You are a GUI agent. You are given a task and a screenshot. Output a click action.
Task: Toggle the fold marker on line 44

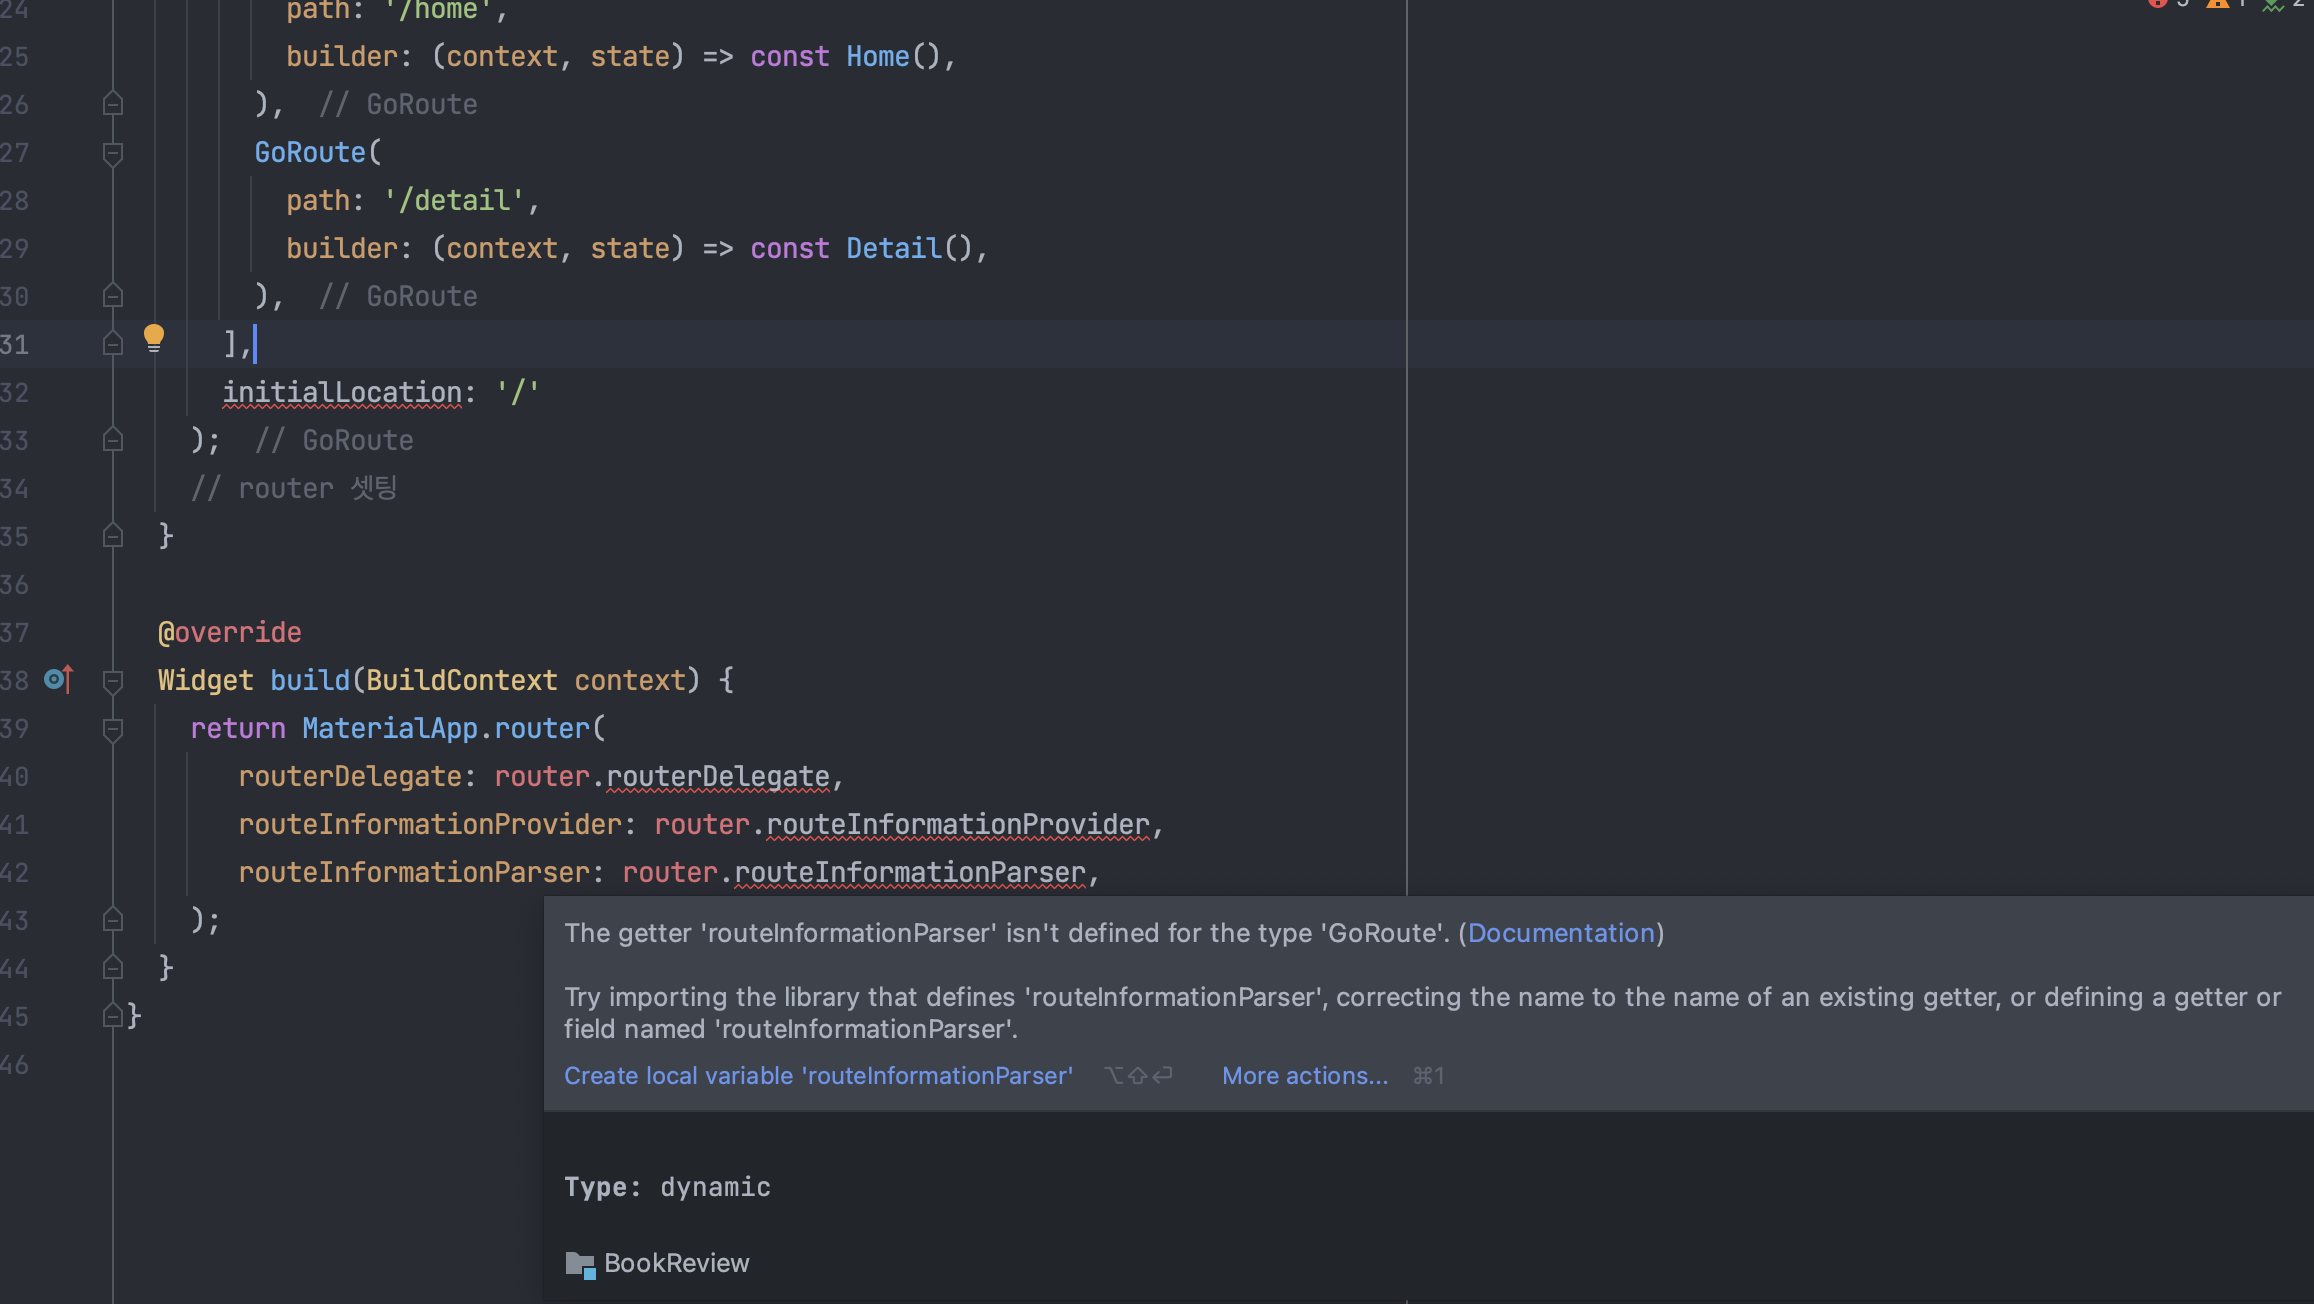click(113, 968)
